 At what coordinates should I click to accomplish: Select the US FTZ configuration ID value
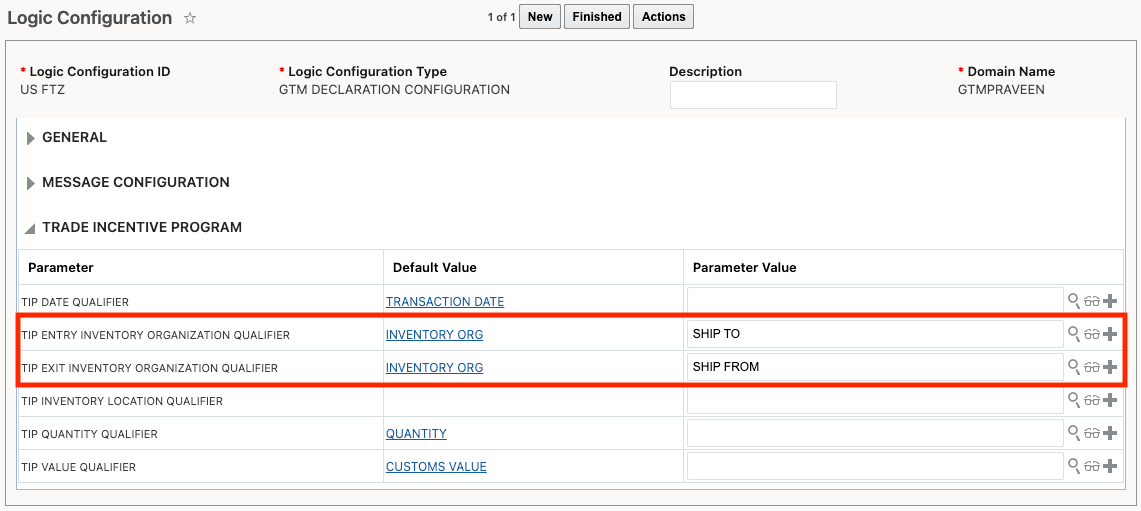pyautogui.click(x=43, y=90)
